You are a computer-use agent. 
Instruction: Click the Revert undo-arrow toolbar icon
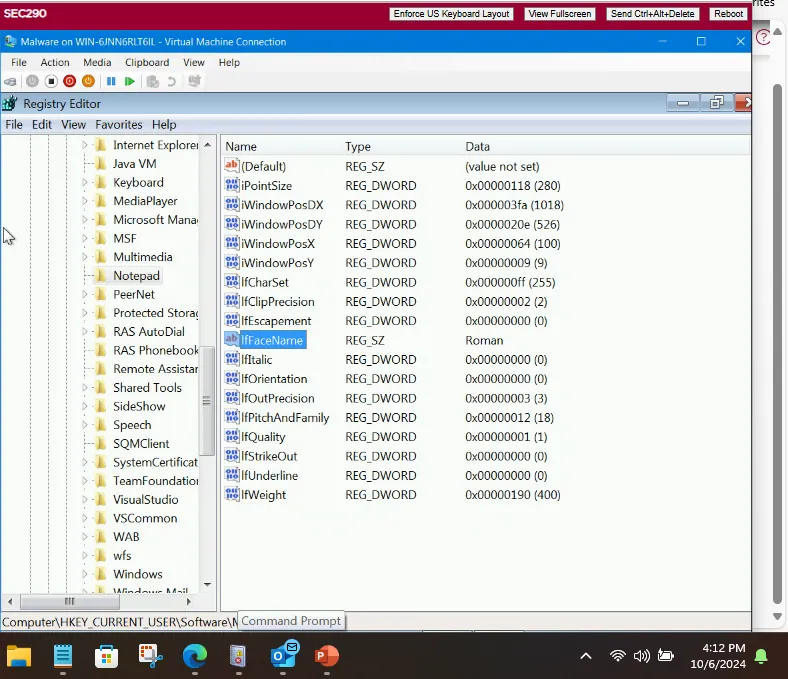(x=171, y=81)
